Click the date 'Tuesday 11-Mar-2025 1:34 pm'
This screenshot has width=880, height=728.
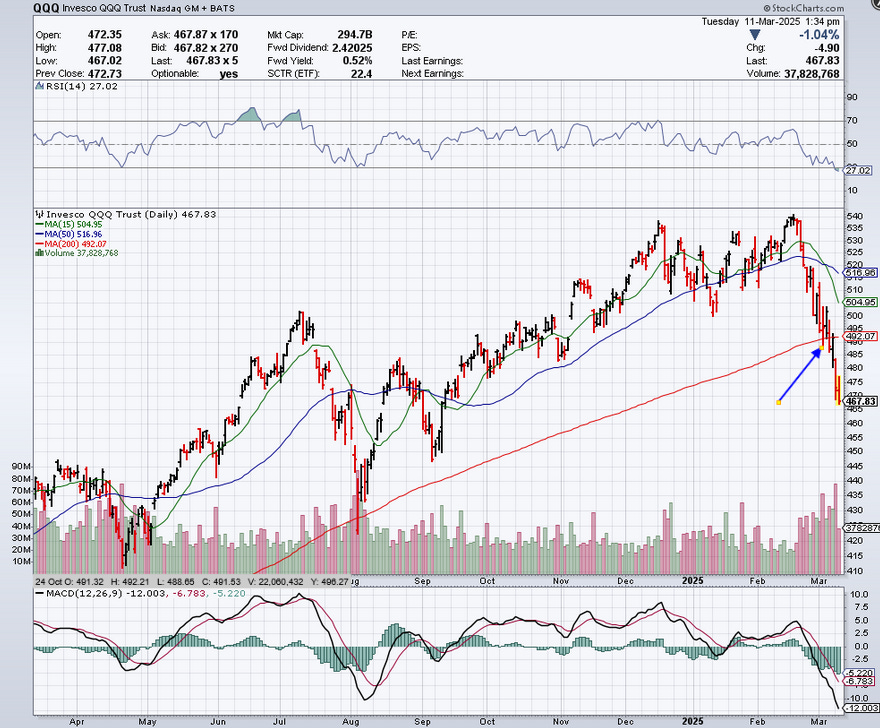tap(770, 21)
